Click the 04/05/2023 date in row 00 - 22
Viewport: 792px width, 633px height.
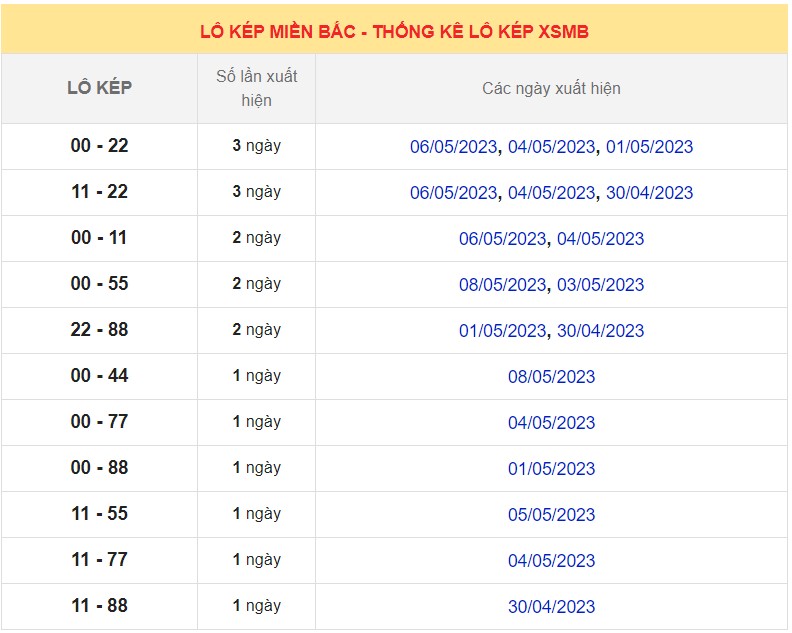pos(551,147)
